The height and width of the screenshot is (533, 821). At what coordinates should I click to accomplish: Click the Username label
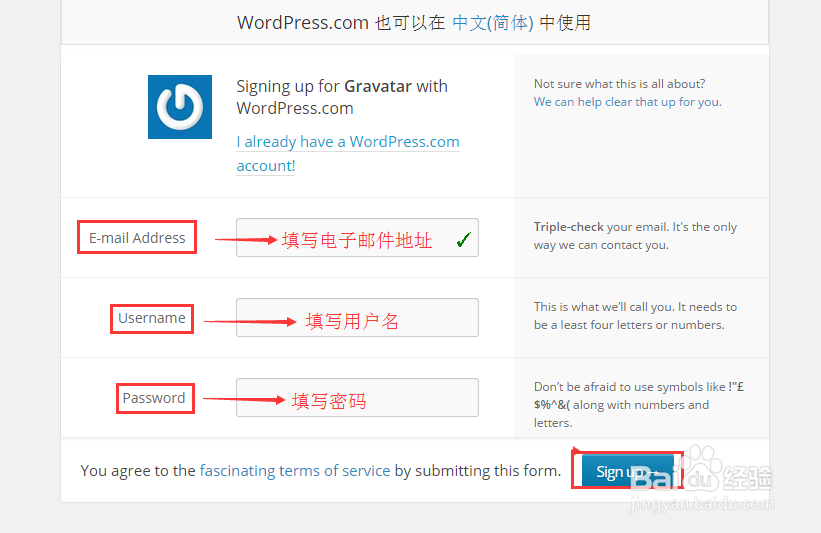(152, 318)
